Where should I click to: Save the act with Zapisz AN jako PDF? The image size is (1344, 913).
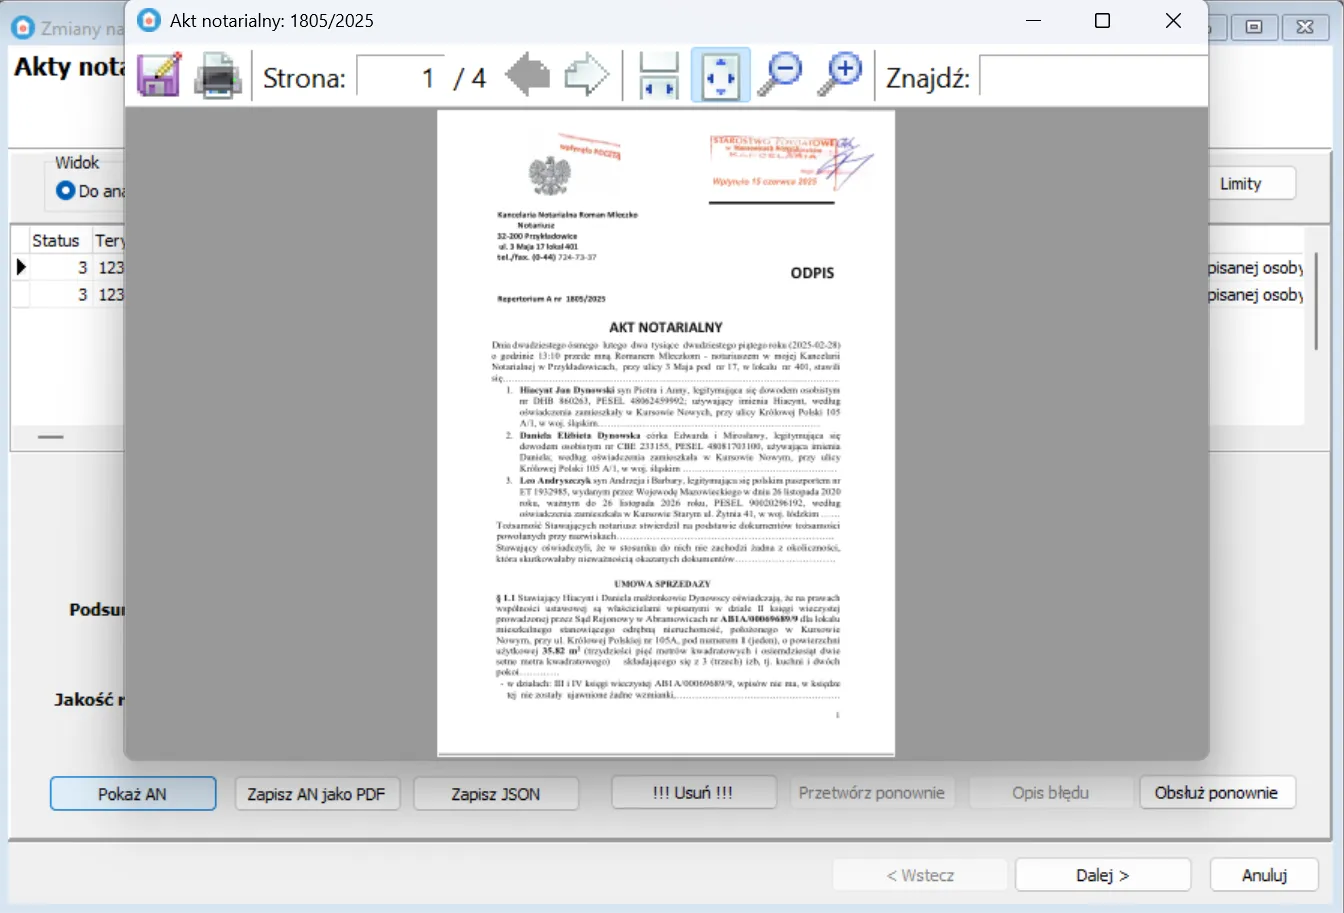317,792
